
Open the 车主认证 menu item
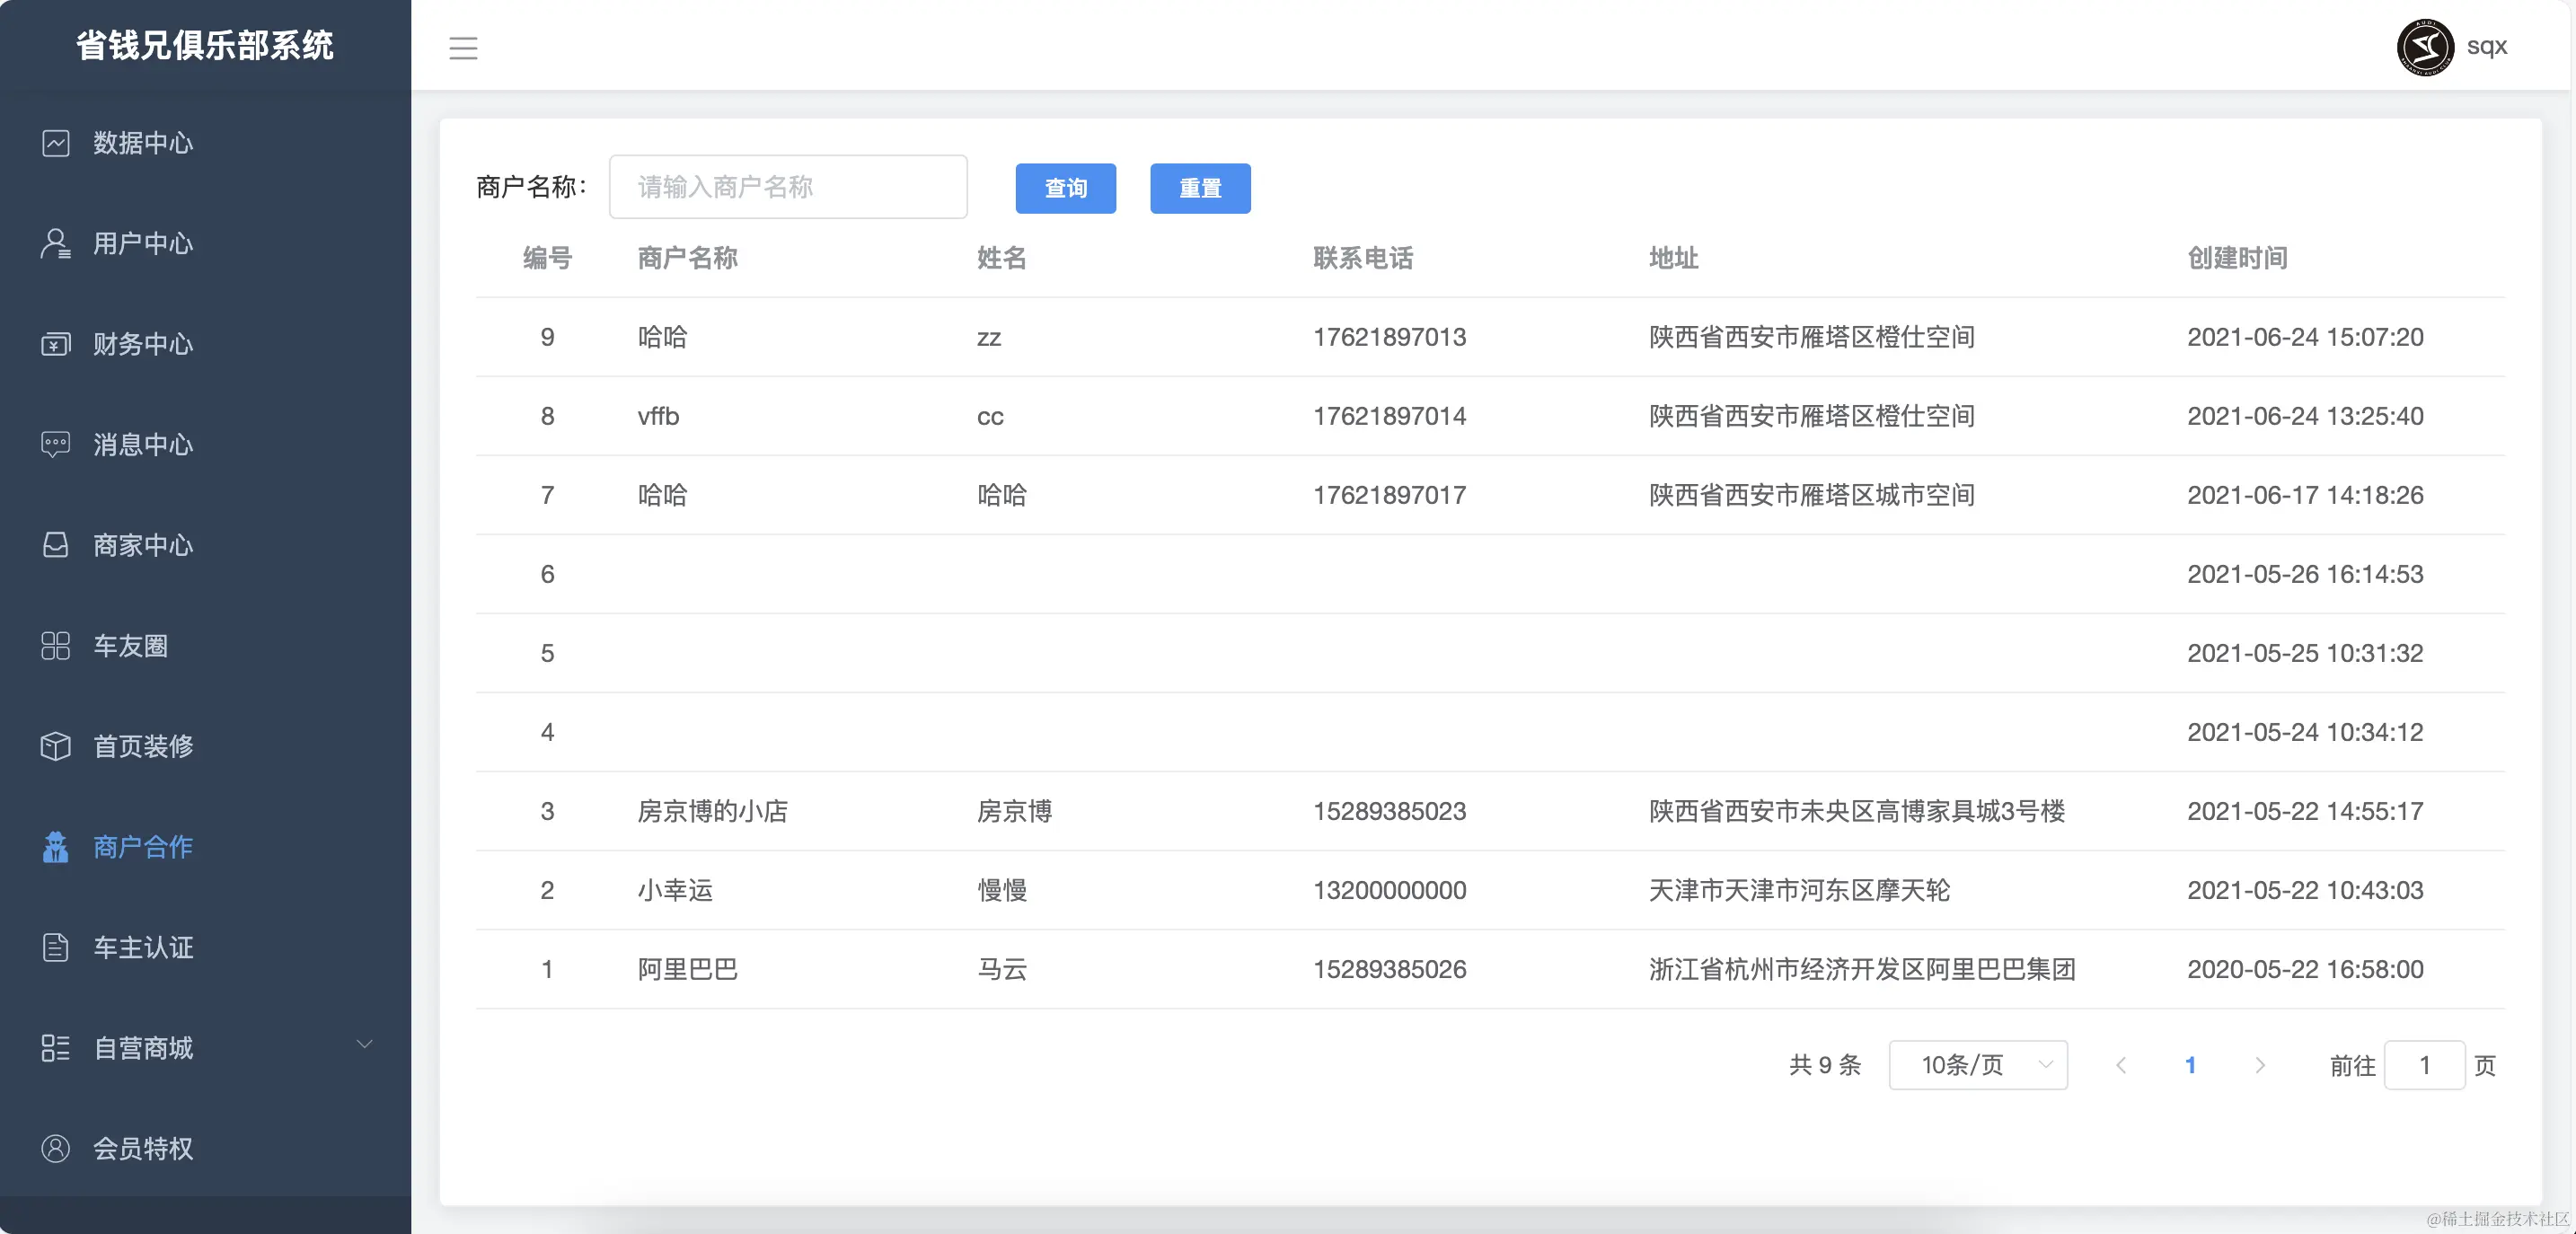tap(143, 947)
